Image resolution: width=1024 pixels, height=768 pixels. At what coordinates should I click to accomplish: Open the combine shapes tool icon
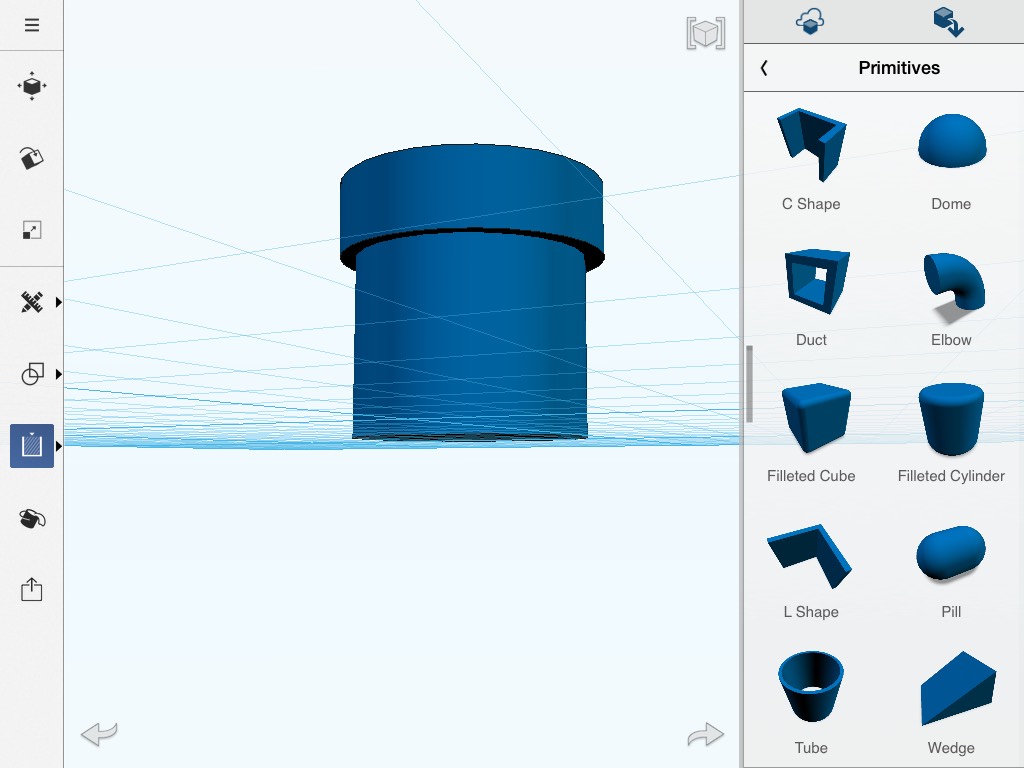(32, 374)
